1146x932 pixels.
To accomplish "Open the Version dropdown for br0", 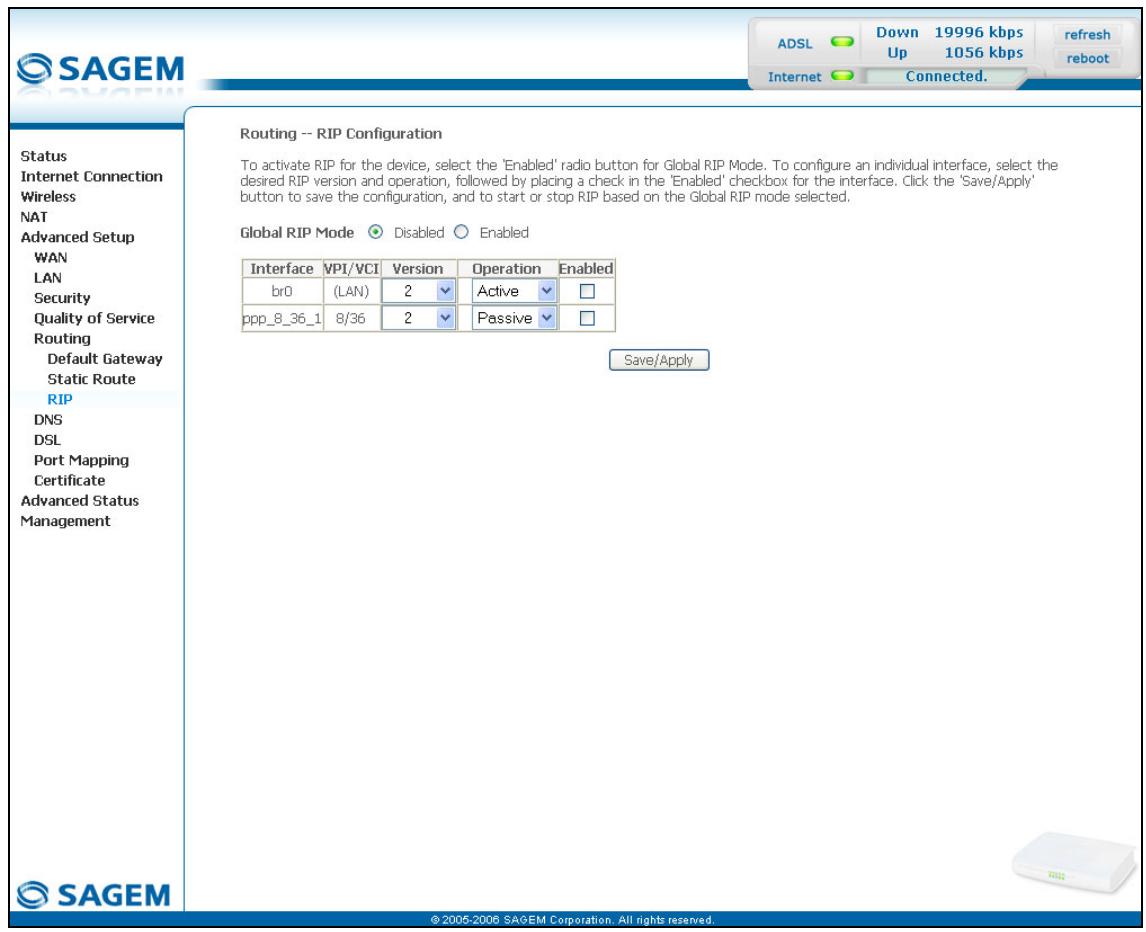I will pyautogui.click(x=419, y=291).
